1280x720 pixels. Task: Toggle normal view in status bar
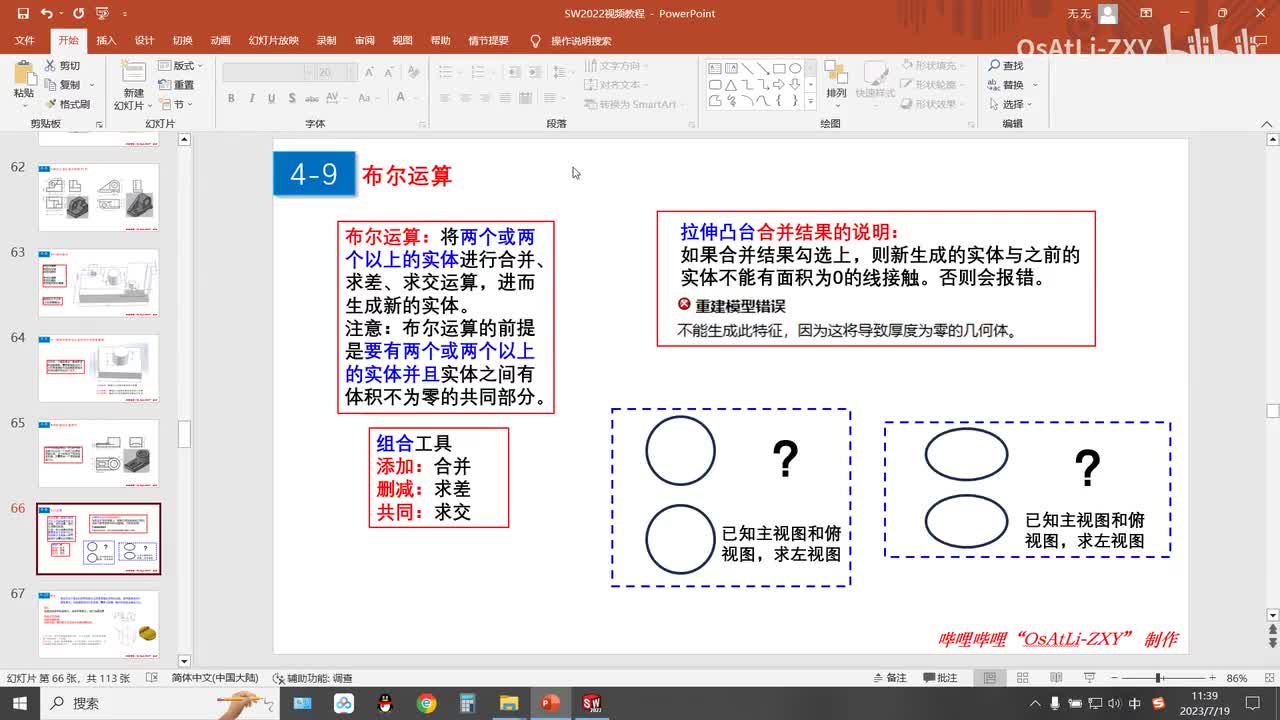click(x=990, y=678)
